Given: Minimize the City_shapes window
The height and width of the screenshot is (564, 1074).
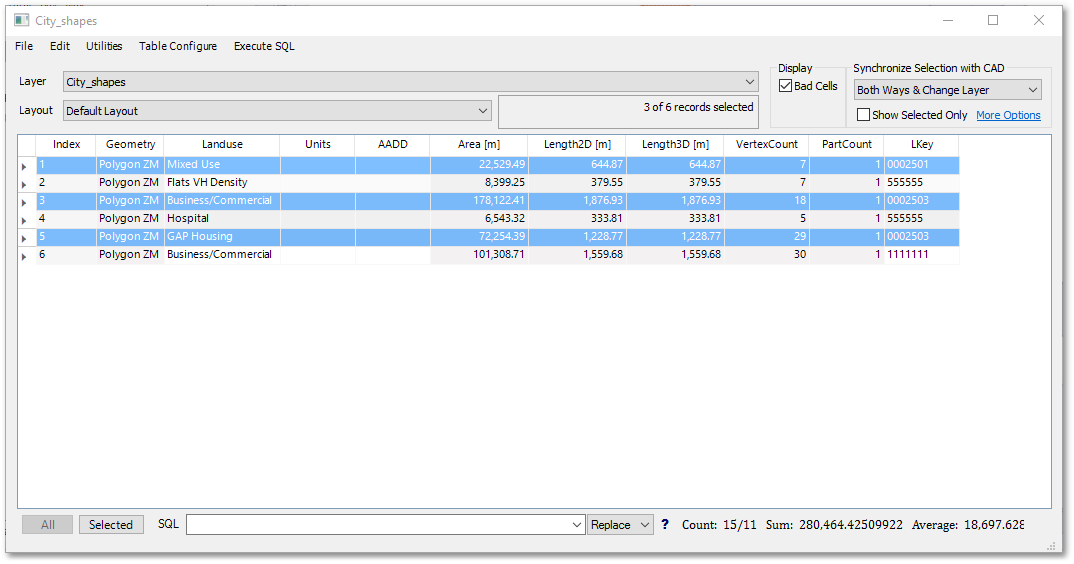Looking at the screenshot, I should [x=948, y=20].
